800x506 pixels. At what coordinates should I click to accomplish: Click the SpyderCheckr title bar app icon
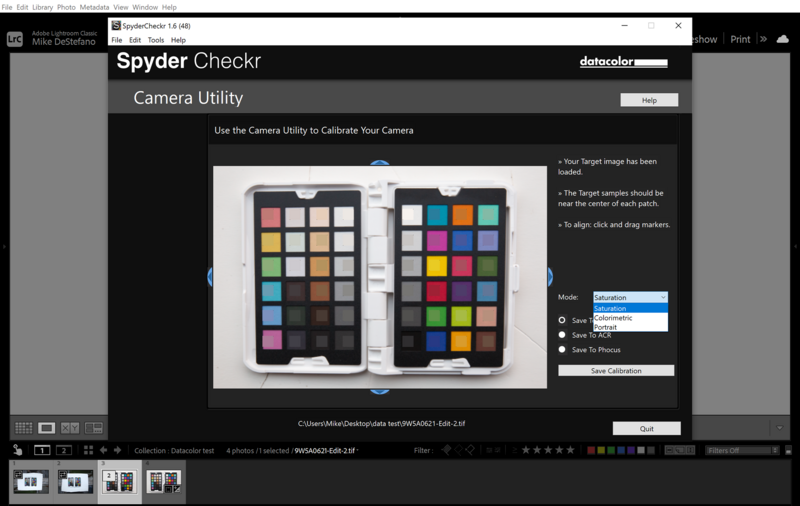(116, 26)
